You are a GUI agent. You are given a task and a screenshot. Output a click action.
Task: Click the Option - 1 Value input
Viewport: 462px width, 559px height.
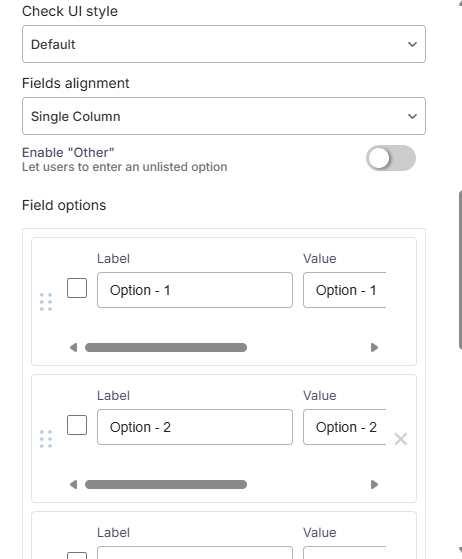click(345, 290)
